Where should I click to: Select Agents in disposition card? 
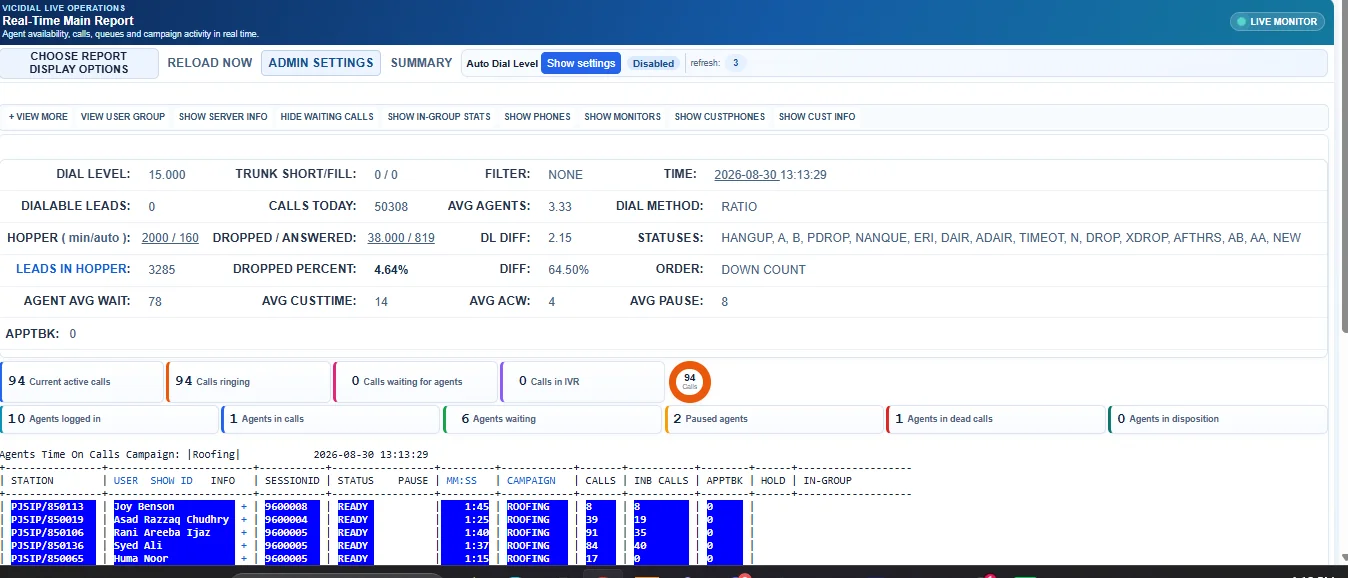coord(1217,419)
